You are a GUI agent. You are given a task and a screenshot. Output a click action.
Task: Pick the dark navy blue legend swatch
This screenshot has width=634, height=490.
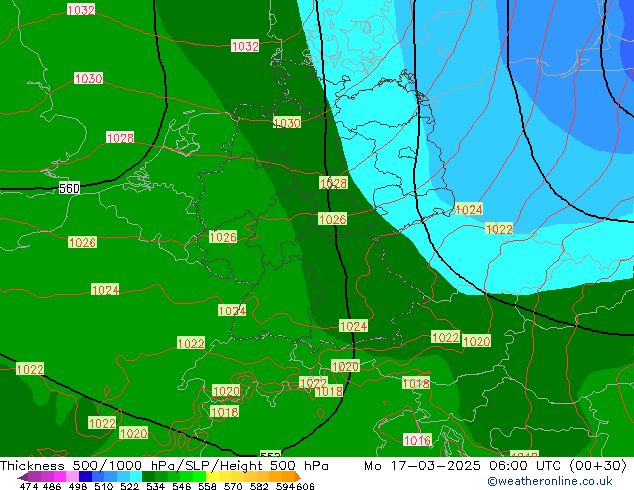[x=85, y=477]
